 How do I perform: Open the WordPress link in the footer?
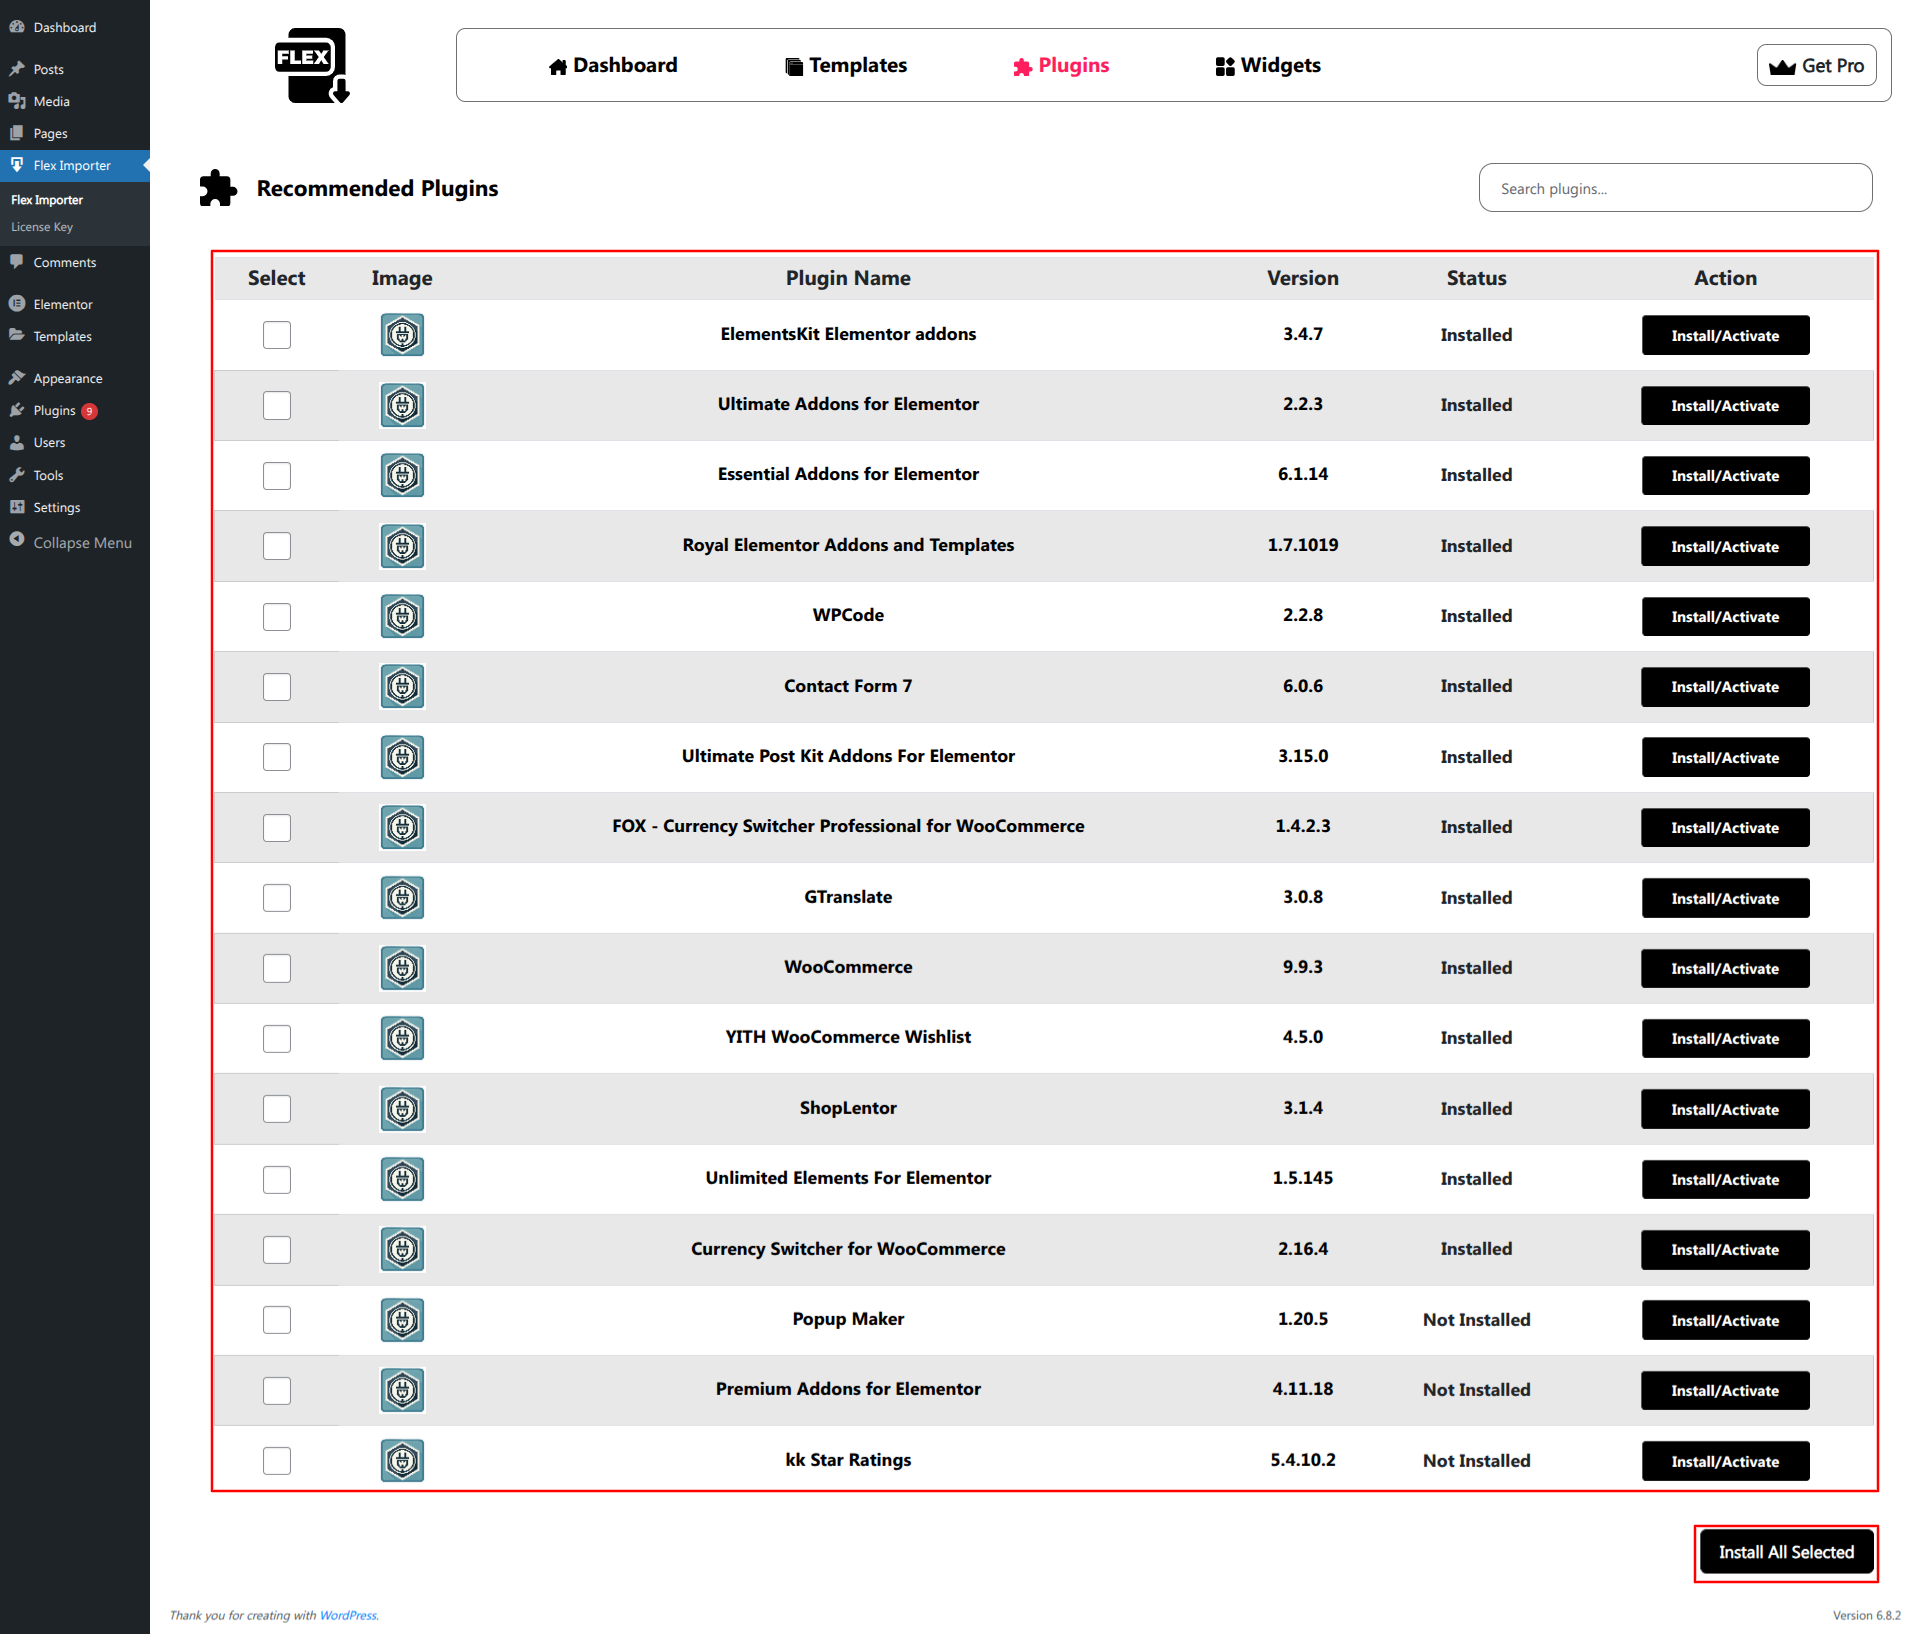point(348,1615)
